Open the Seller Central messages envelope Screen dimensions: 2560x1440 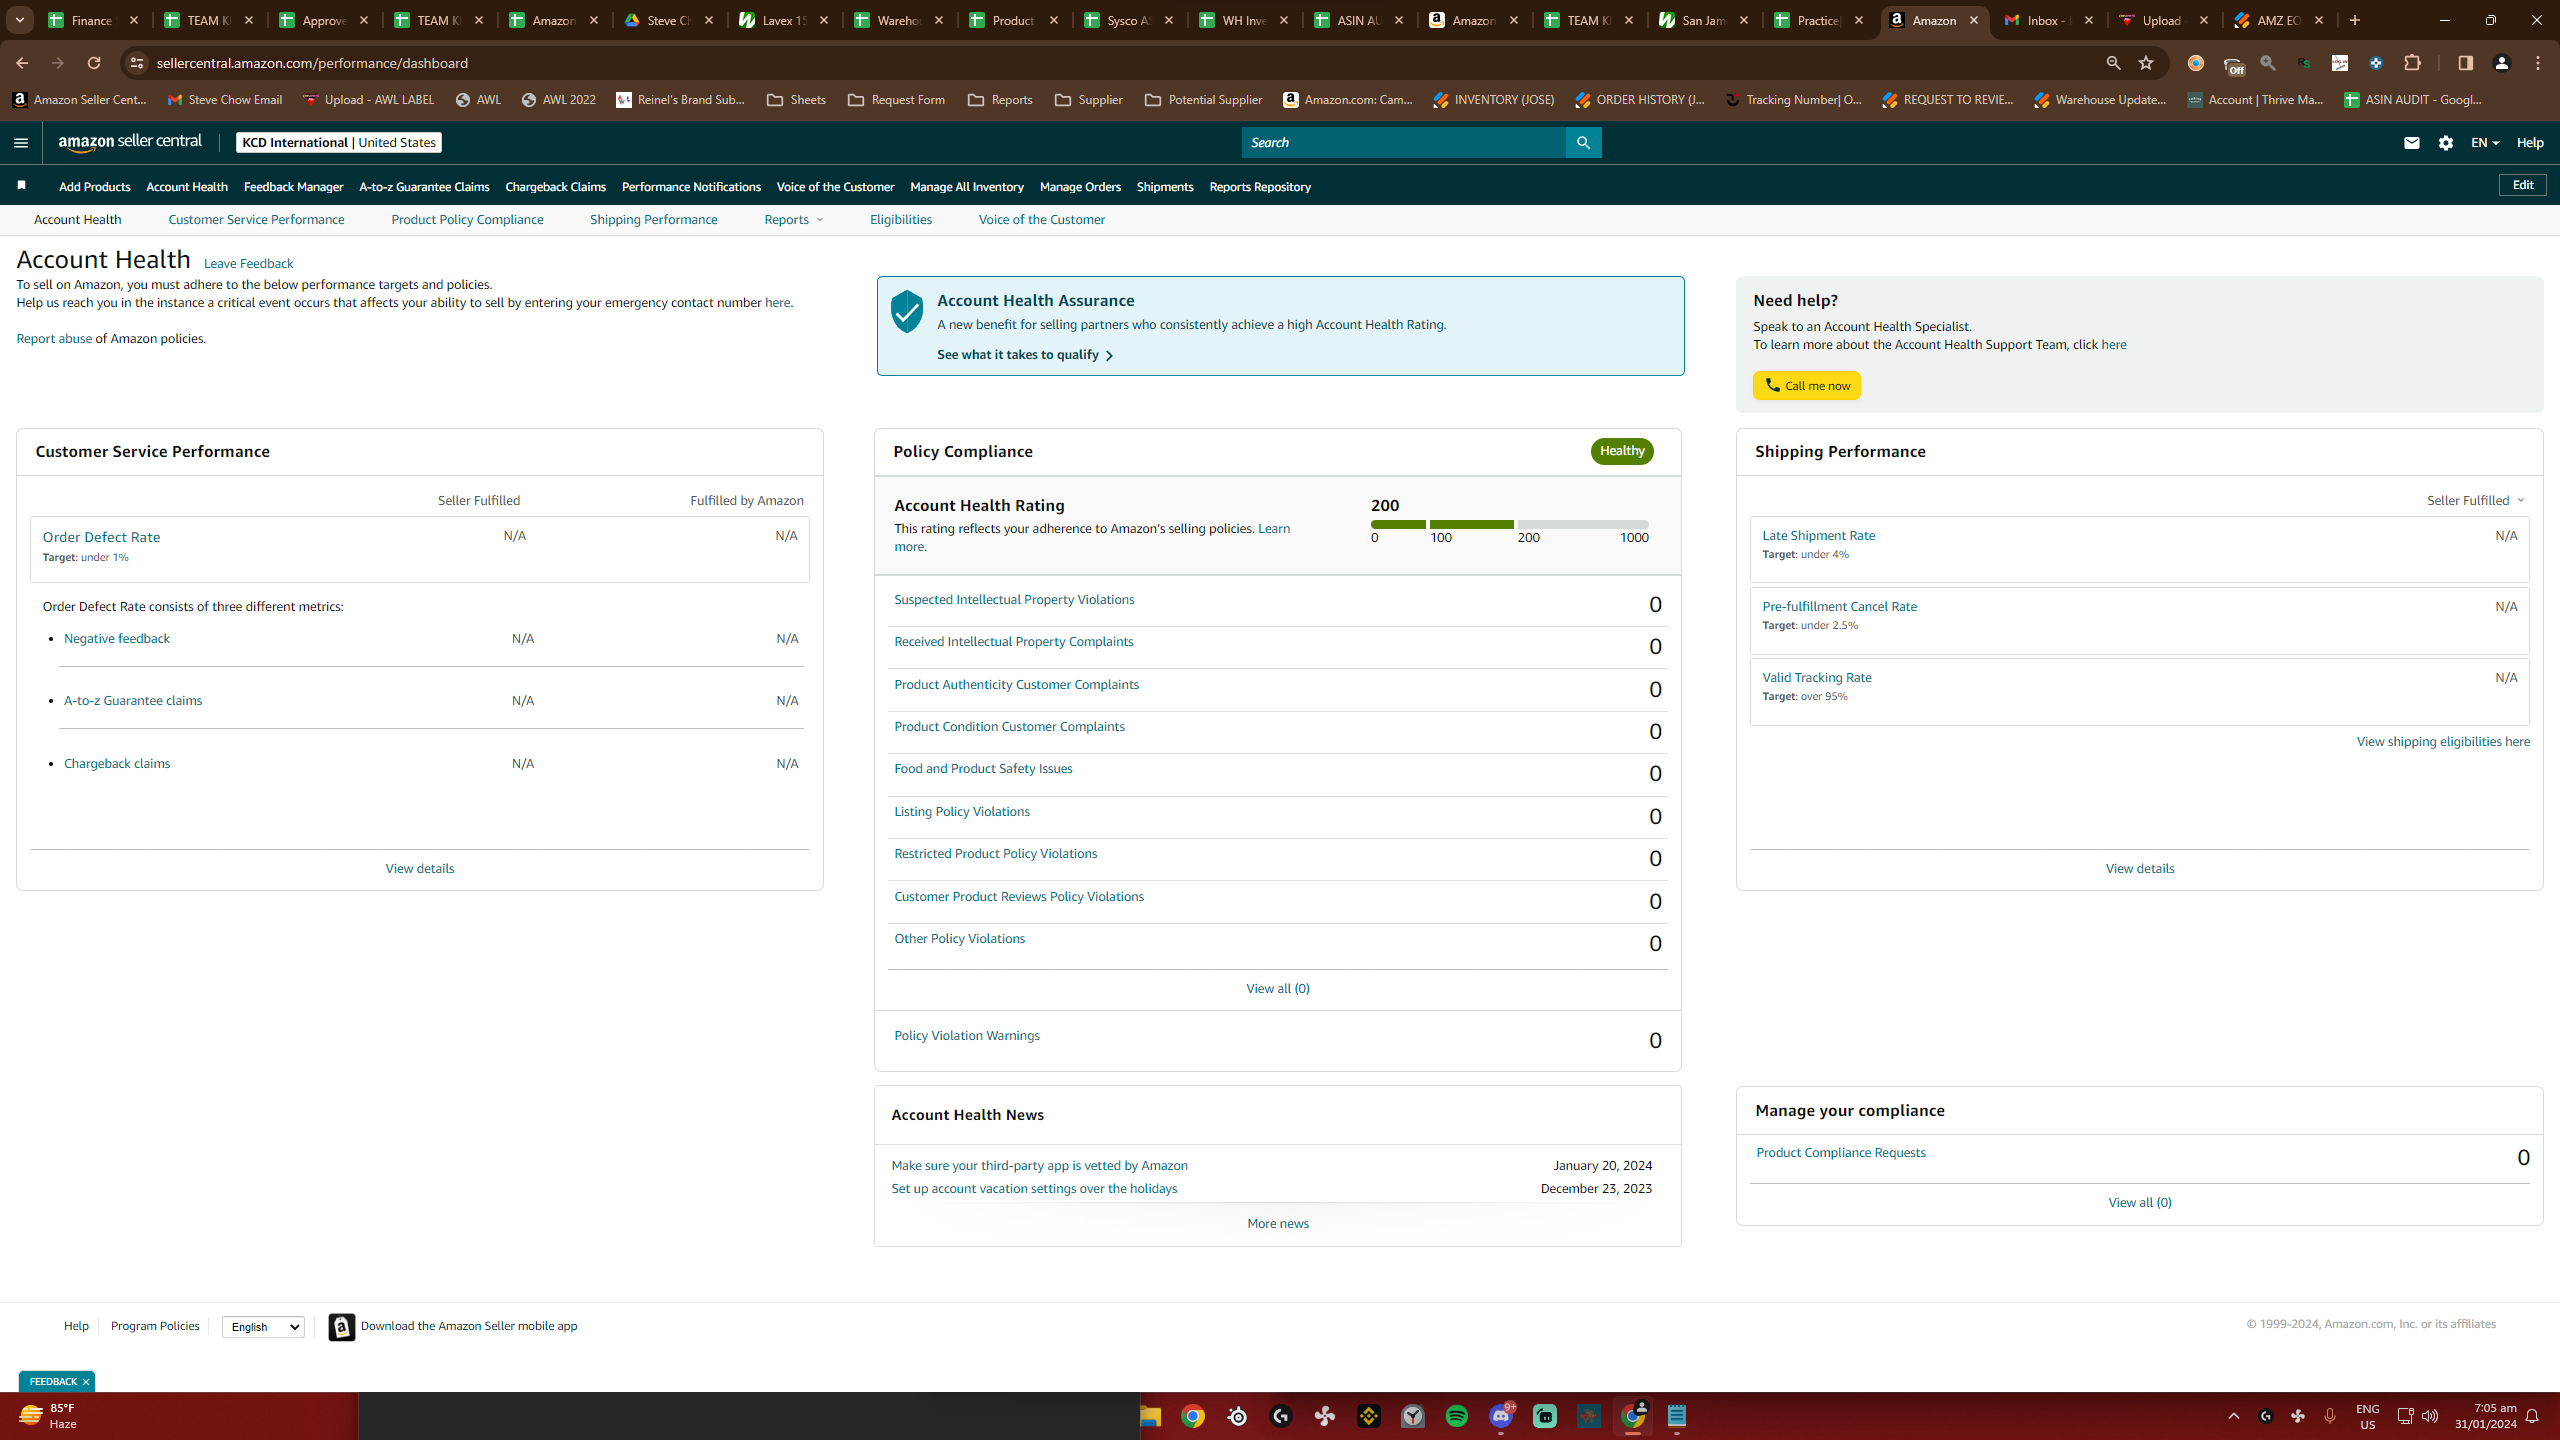pyautogui.click(x=2411, y=143)
